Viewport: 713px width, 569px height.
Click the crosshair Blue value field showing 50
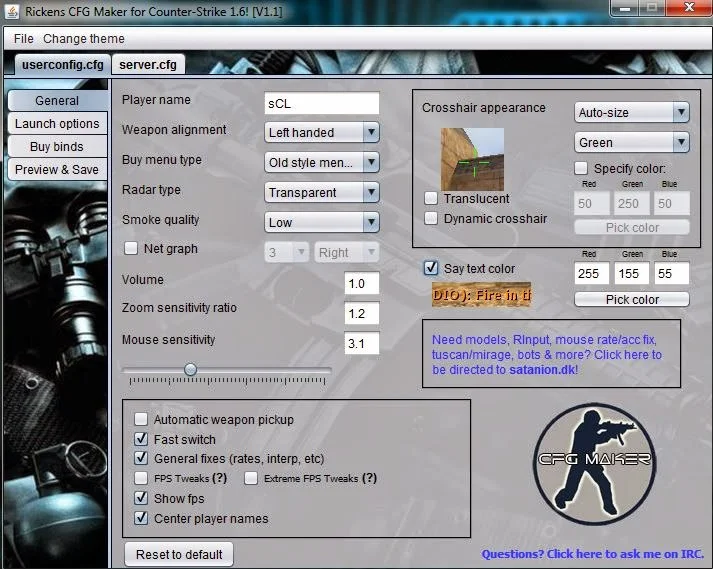point(672,203)
